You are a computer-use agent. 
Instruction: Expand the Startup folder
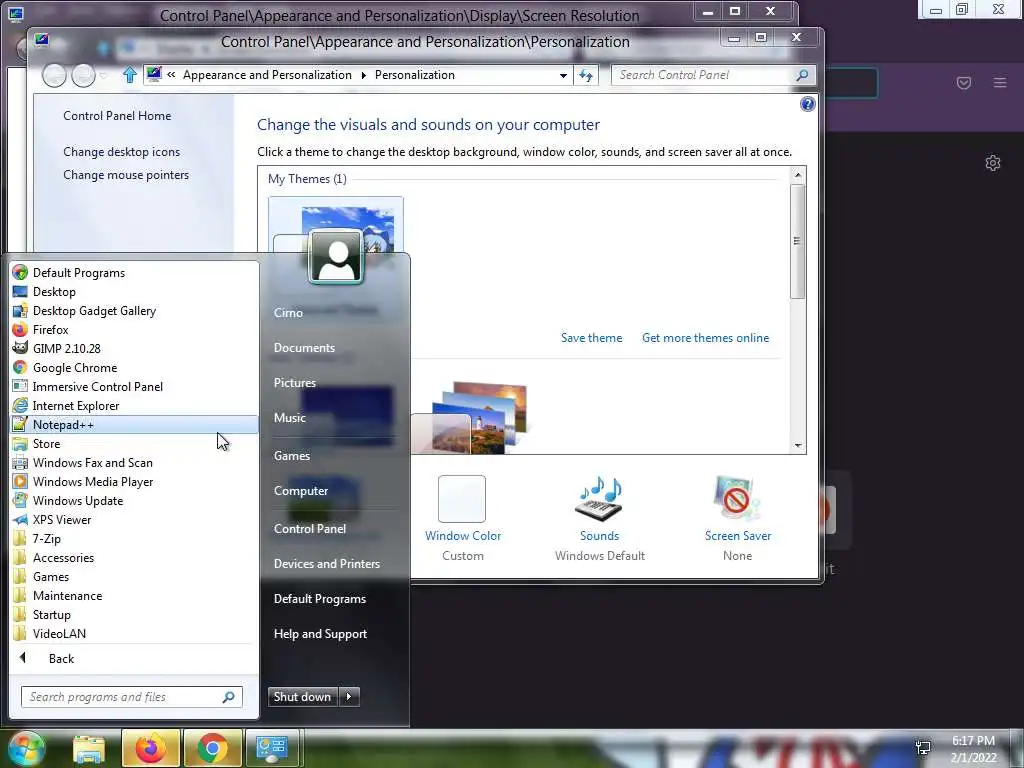(51, 614)
